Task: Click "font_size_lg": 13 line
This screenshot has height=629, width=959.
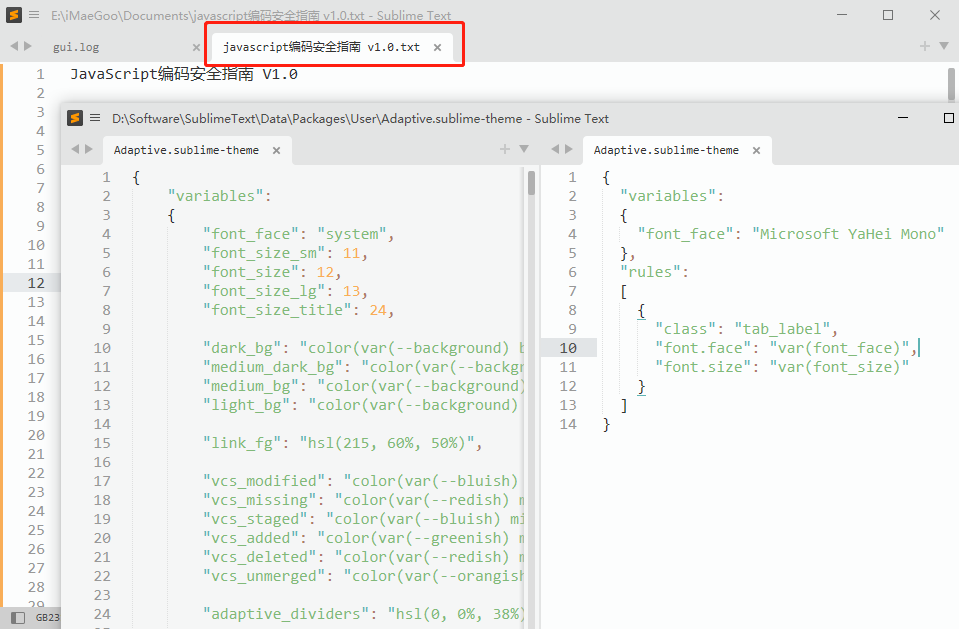Action: (285, 291)
